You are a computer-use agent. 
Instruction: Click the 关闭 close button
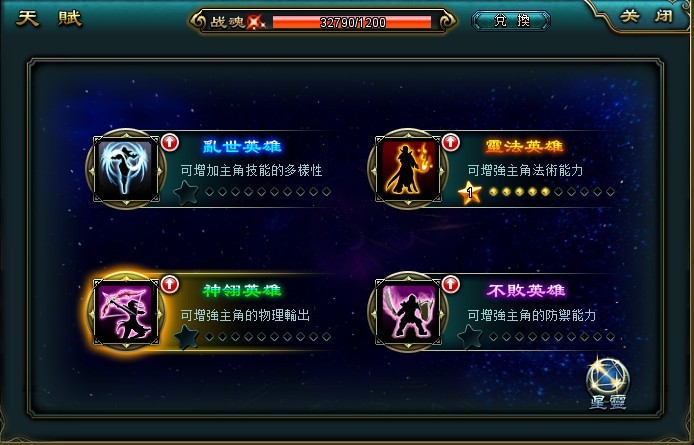pyautogui.click(x=646, y=16)
